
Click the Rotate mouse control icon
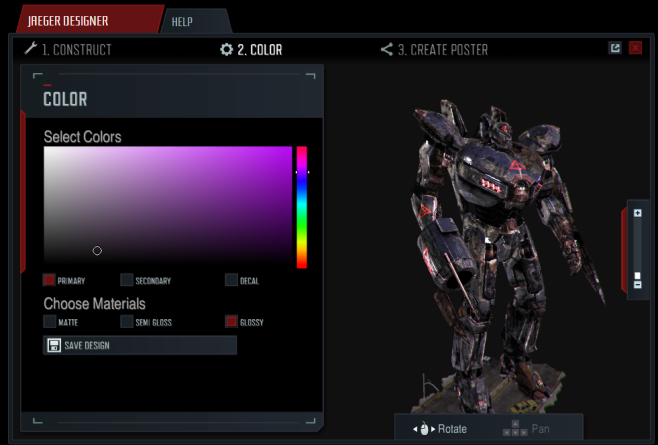pos(424,429)
